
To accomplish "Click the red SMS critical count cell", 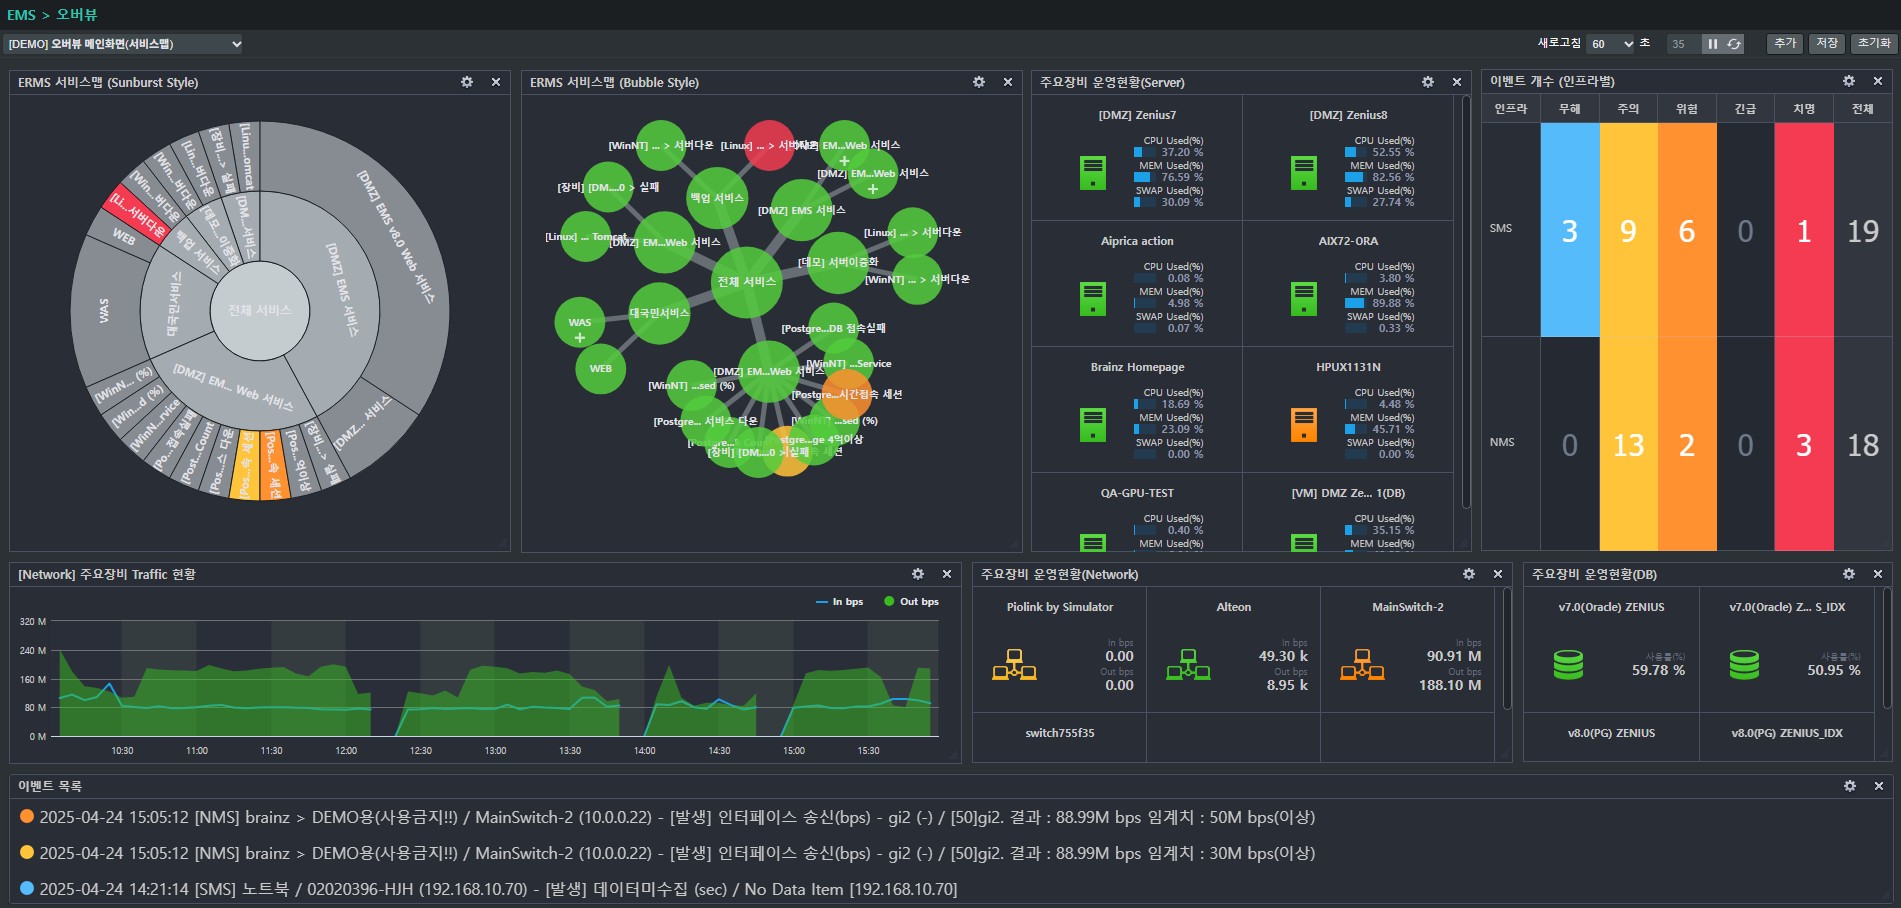I will click(x=1804, y=230).
